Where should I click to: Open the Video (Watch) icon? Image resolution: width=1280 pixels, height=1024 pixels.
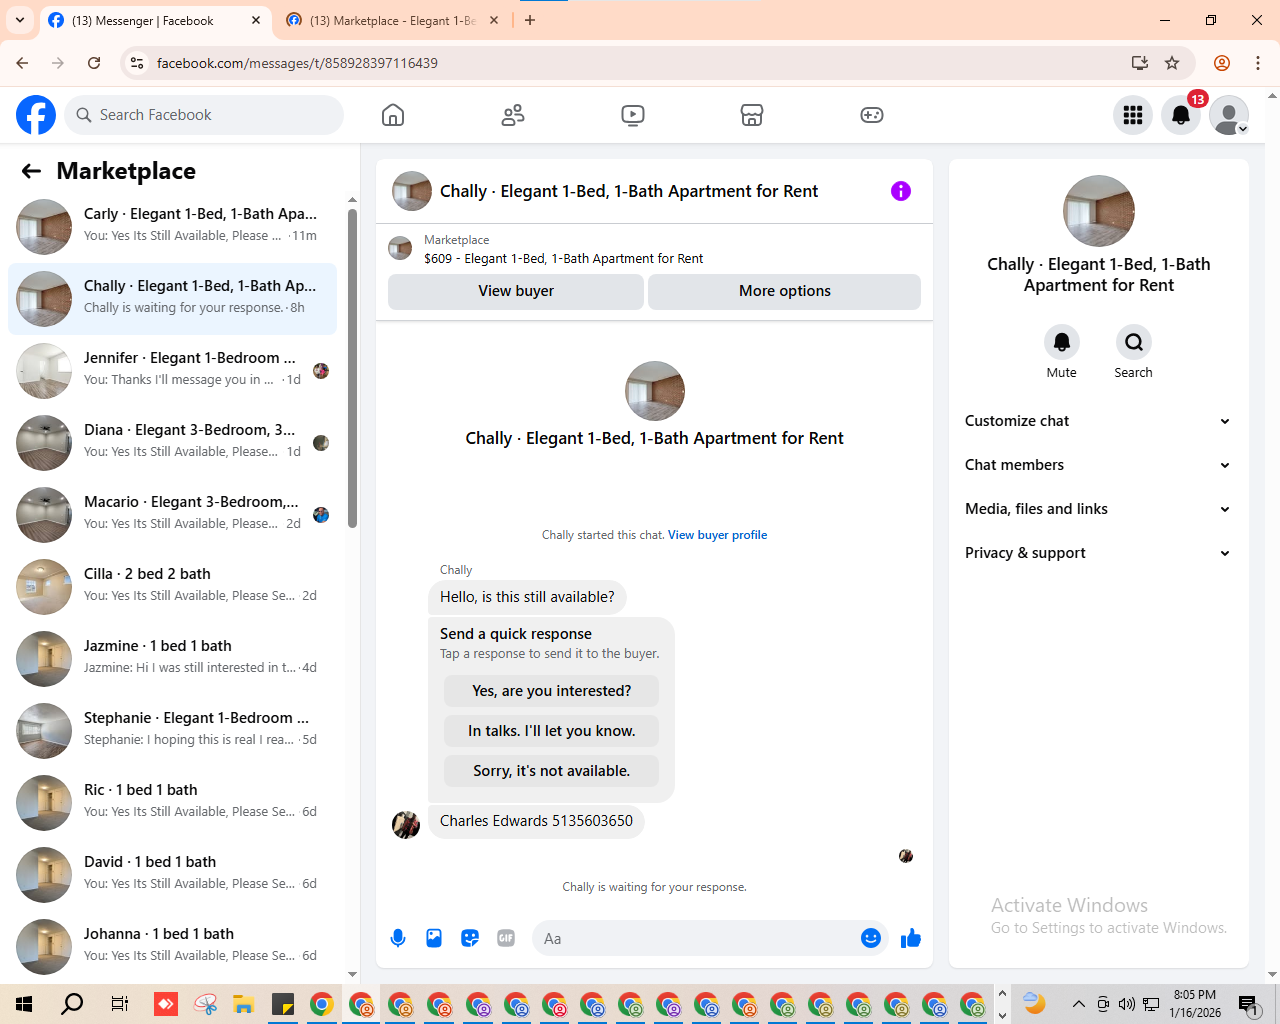[633, 115]
